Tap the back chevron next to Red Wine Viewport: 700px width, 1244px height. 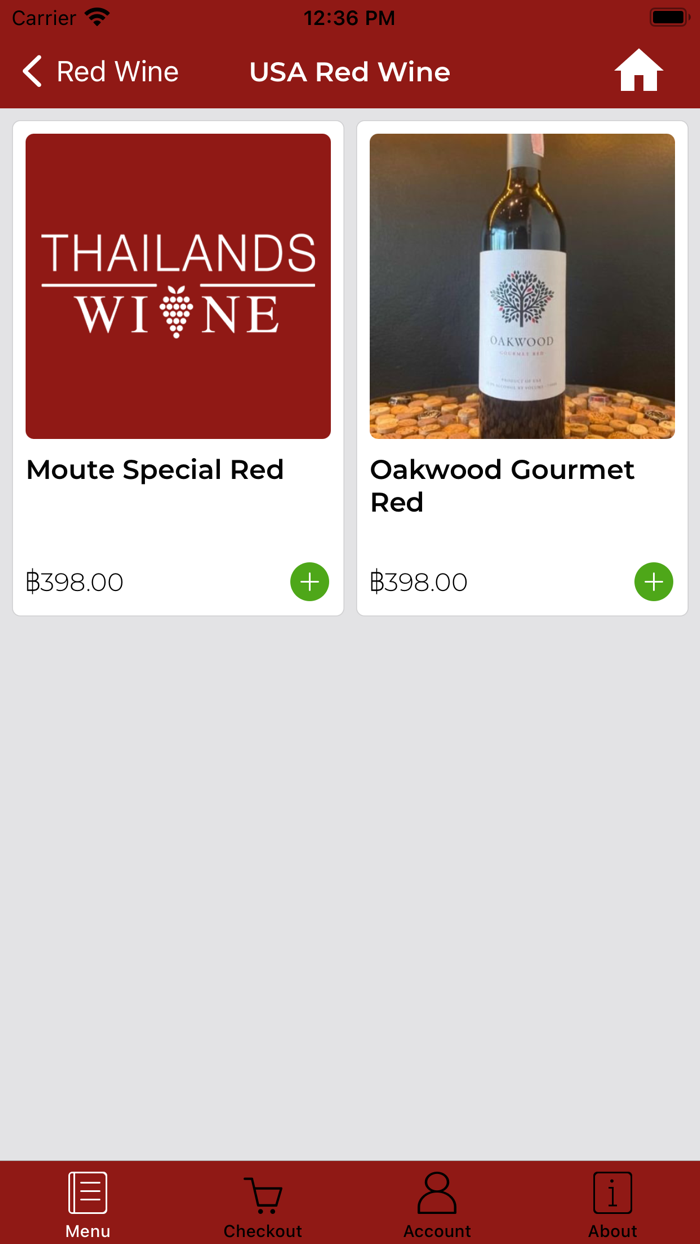pos(31,71)
